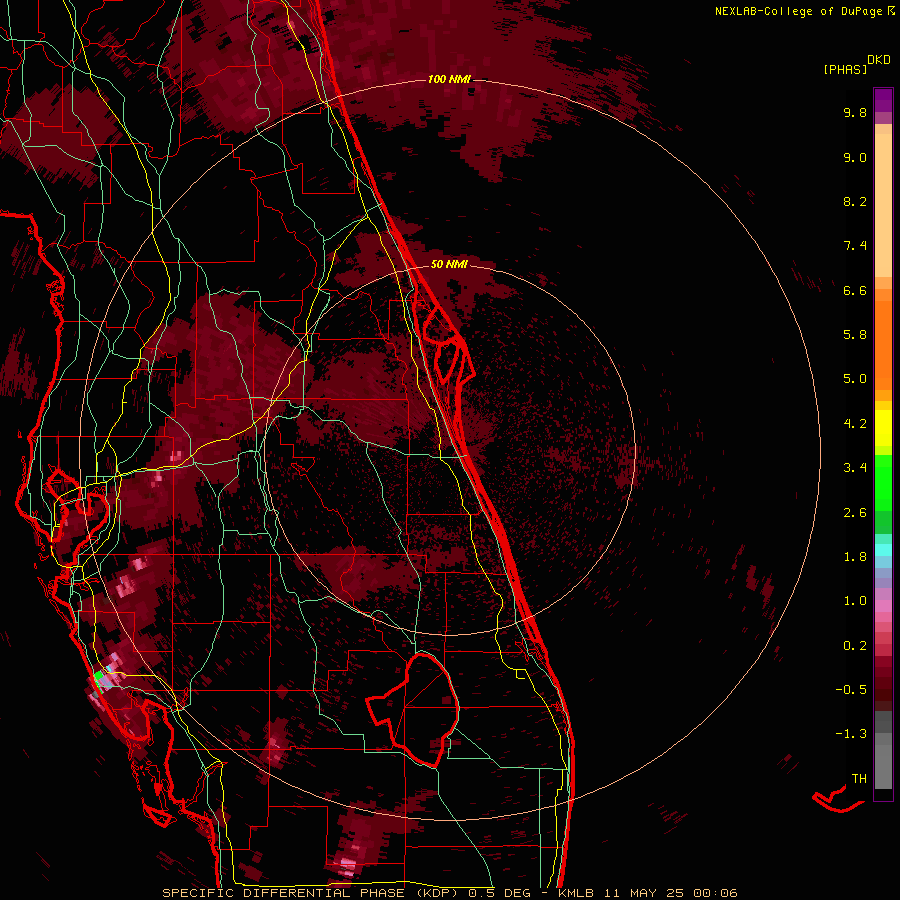The width and height of the screenshot is (900, 900).
Task: Click the 9.8 value on the color scale
Action: [x=855, y=112]
